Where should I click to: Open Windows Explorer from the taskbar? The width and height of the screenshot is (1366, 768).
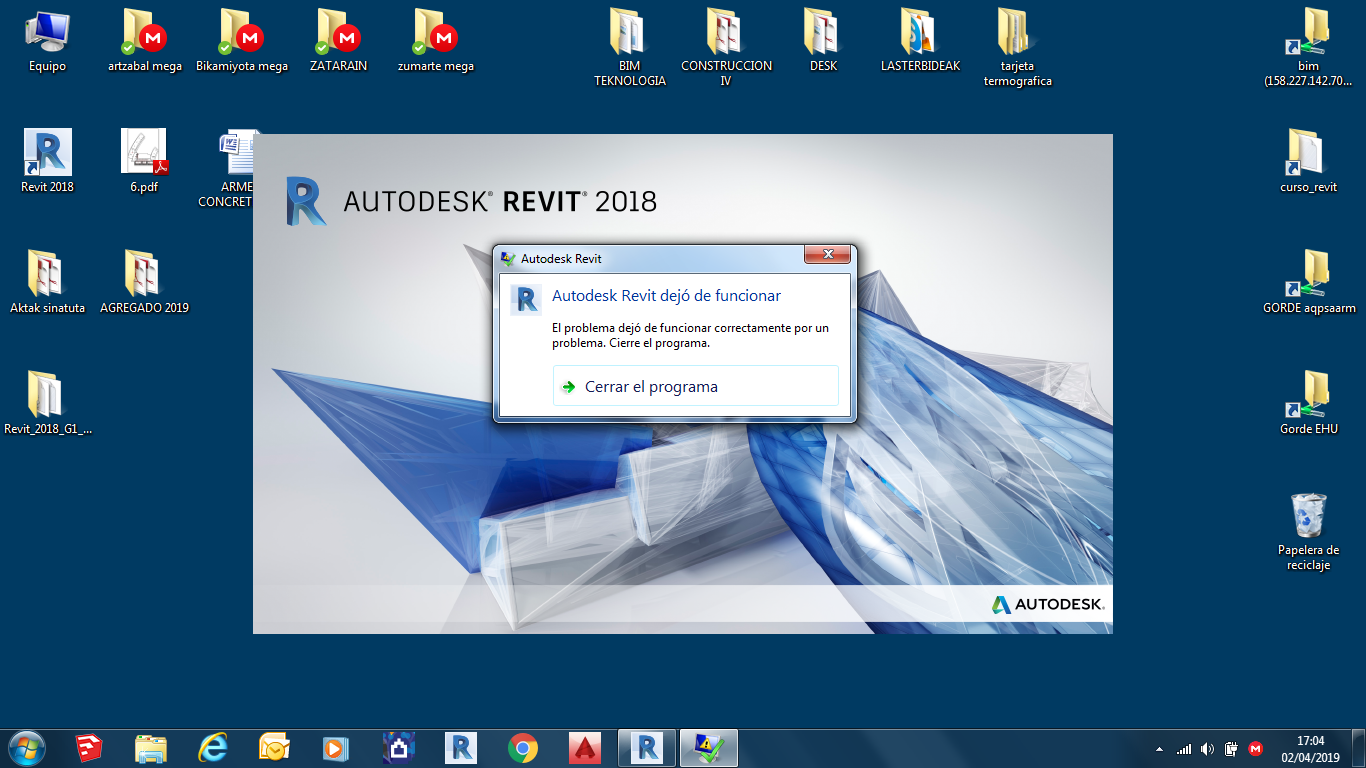click(151, 747)
